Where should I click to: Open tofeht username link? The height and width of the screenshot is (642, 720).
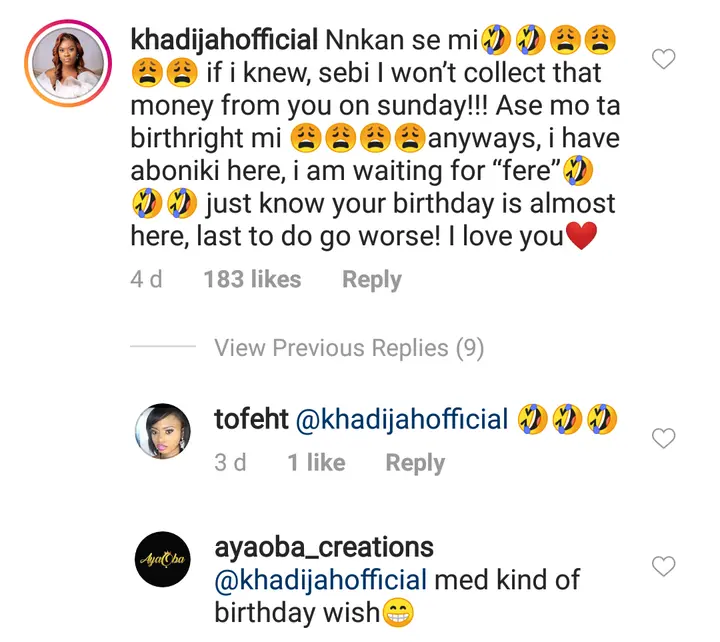(250, 420)
